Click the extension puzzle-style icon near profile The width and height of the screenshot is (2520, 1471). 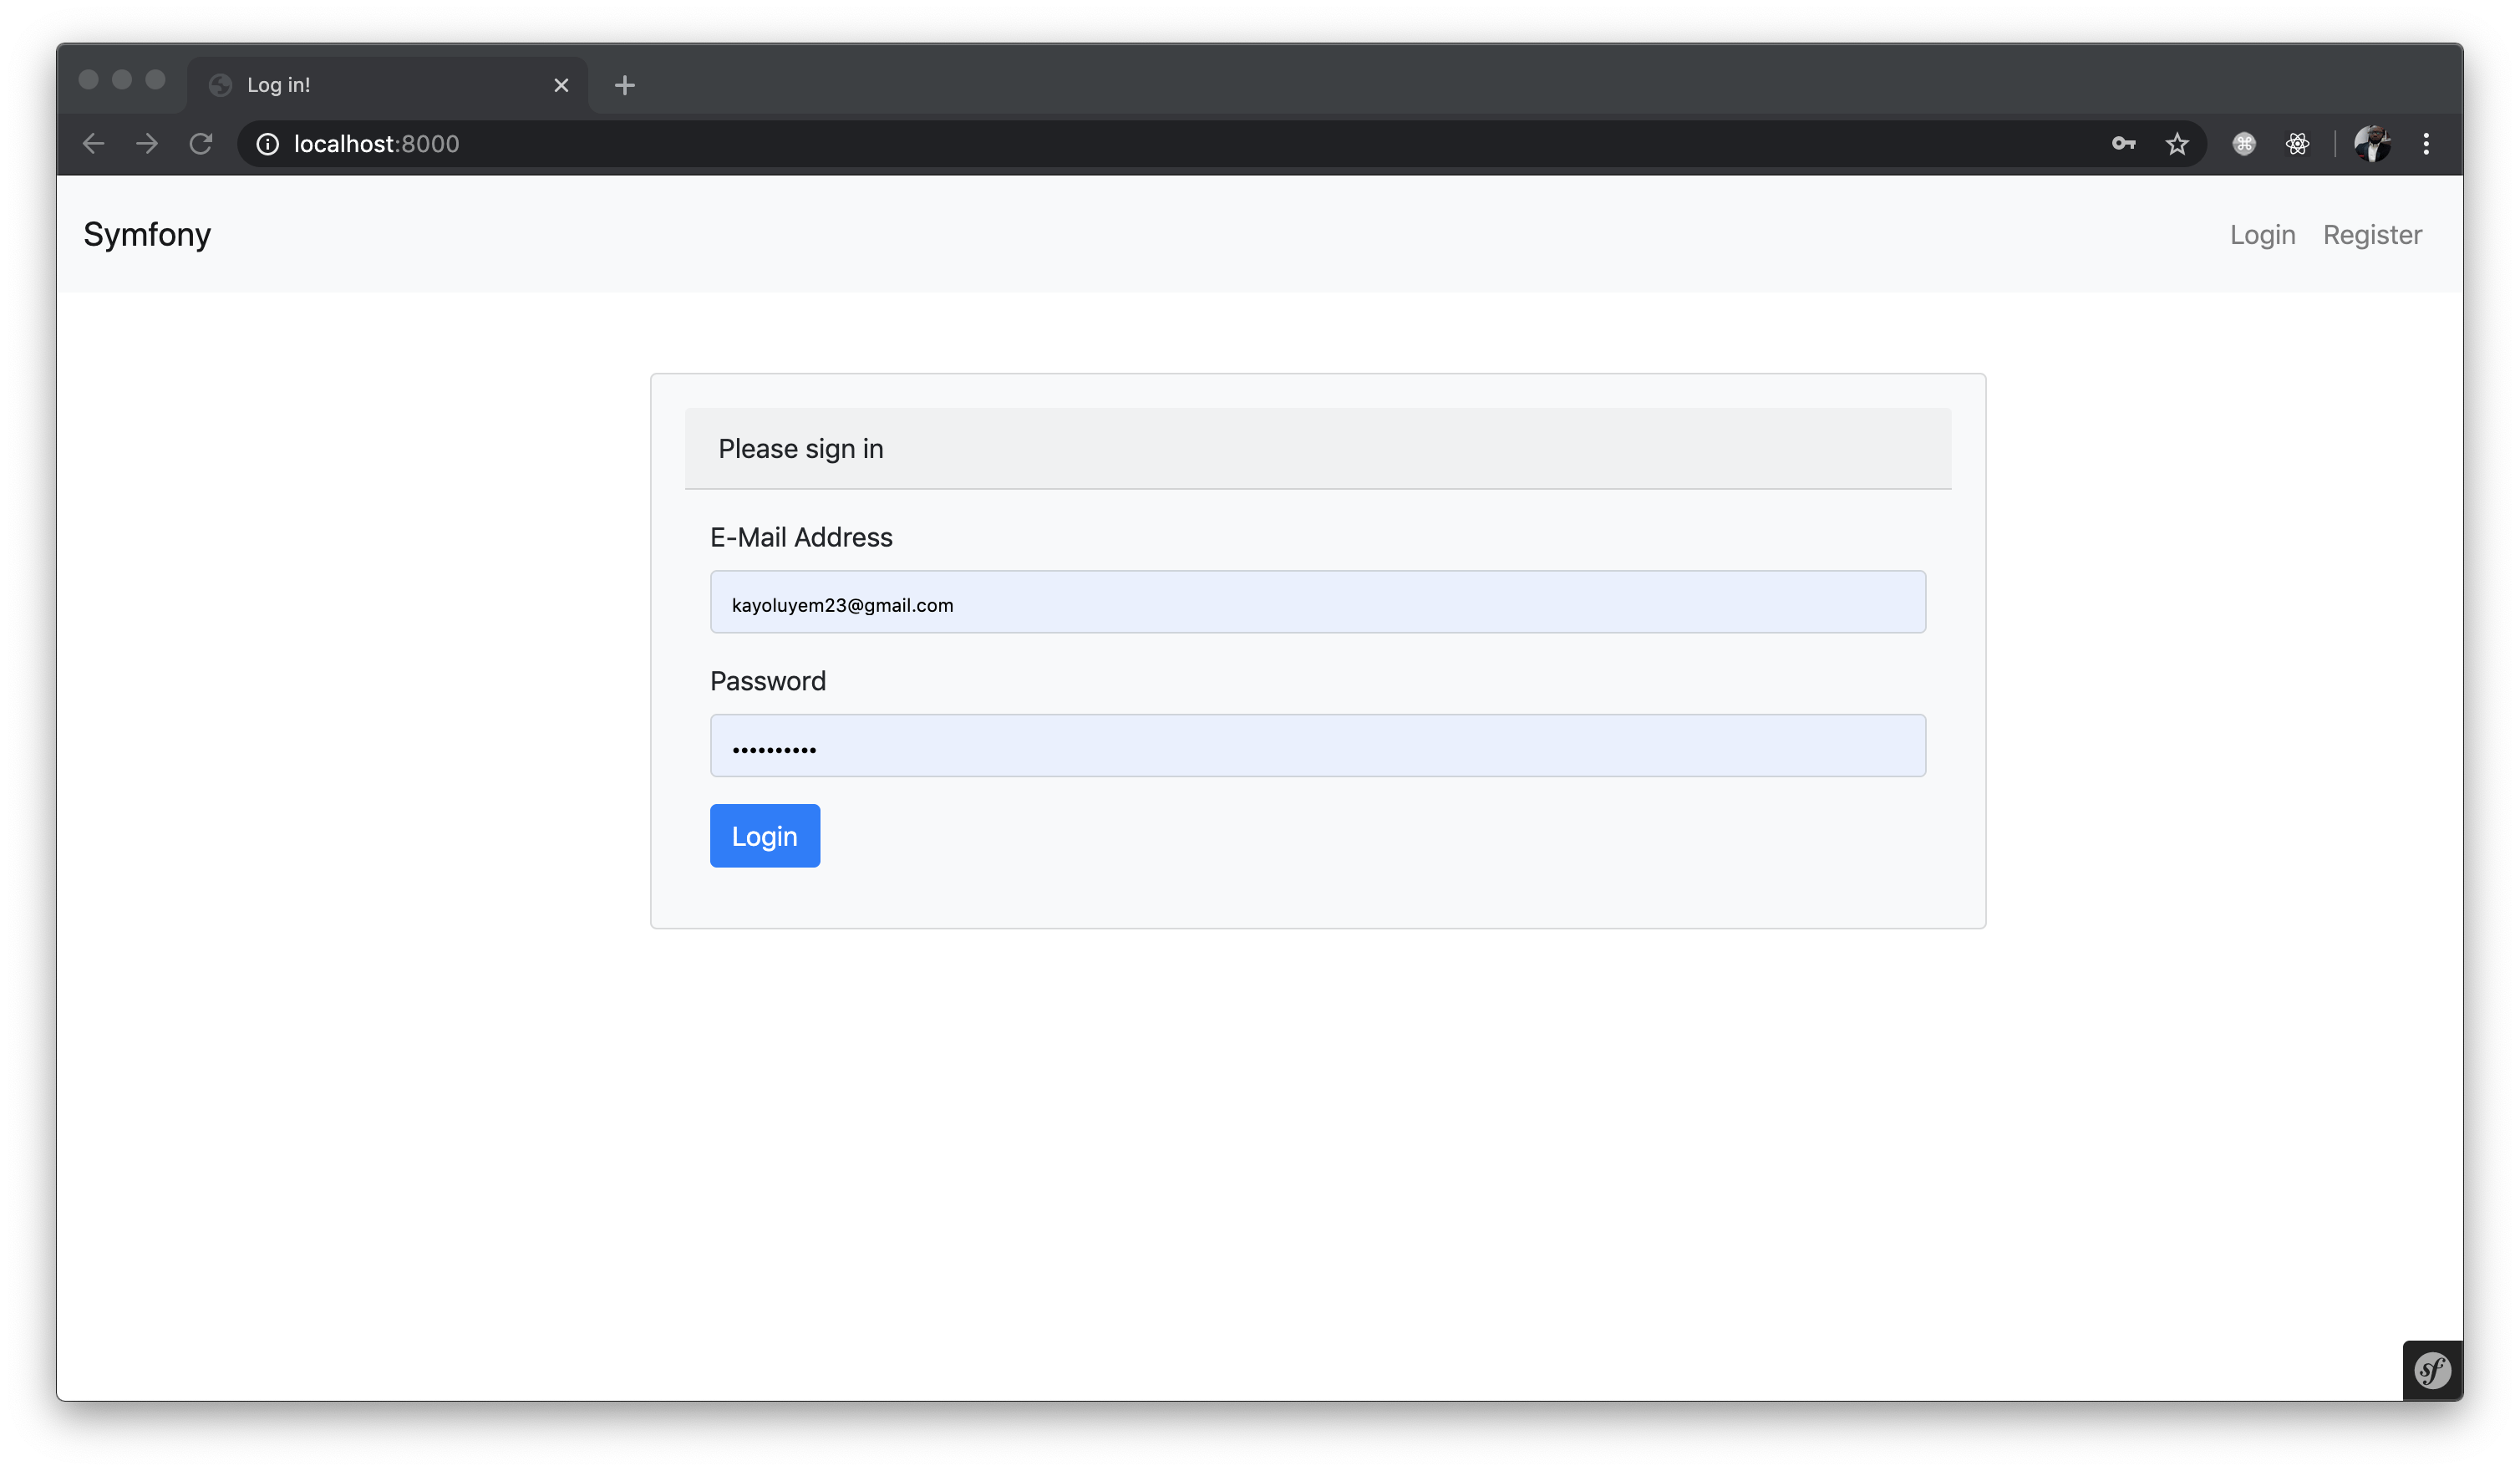(2244, 143)
